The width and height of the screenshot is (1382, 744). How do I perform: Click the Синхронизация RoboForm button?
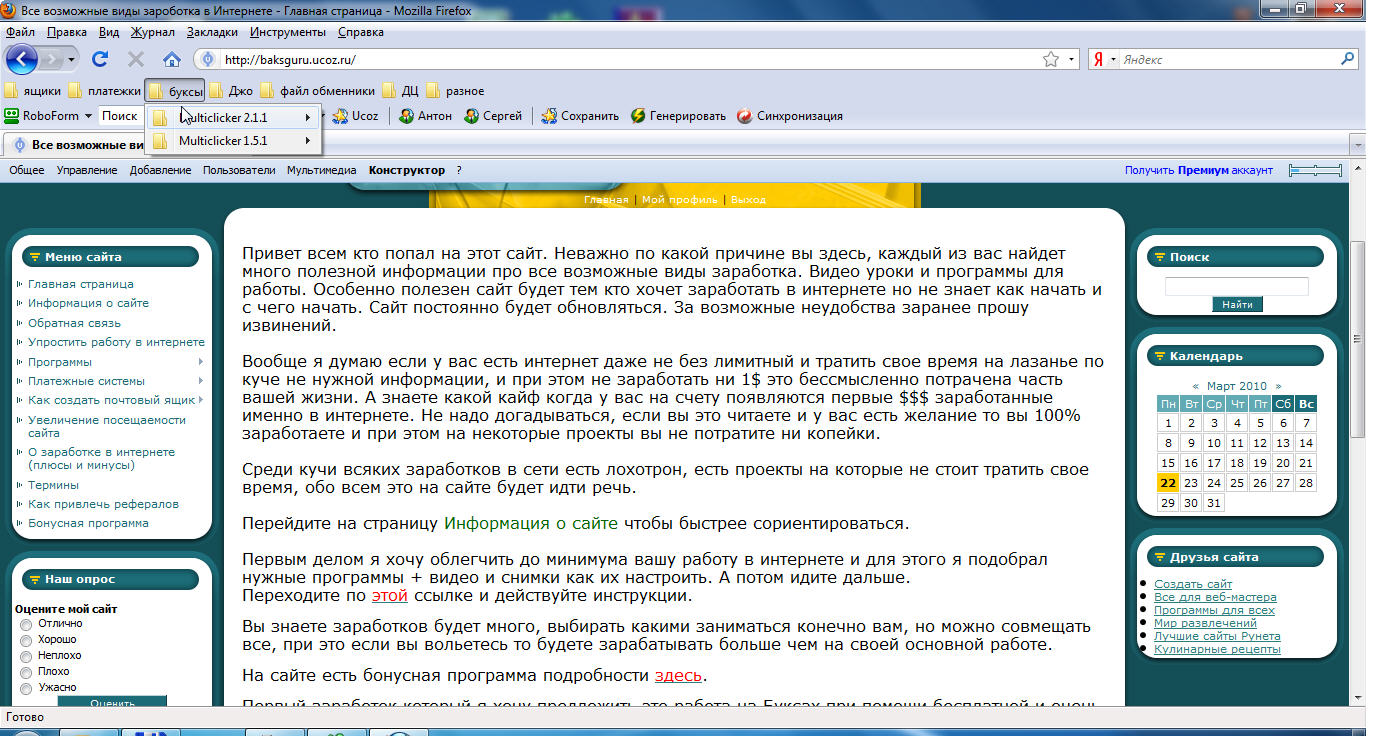pyautogui.click(x=790, y=116)
